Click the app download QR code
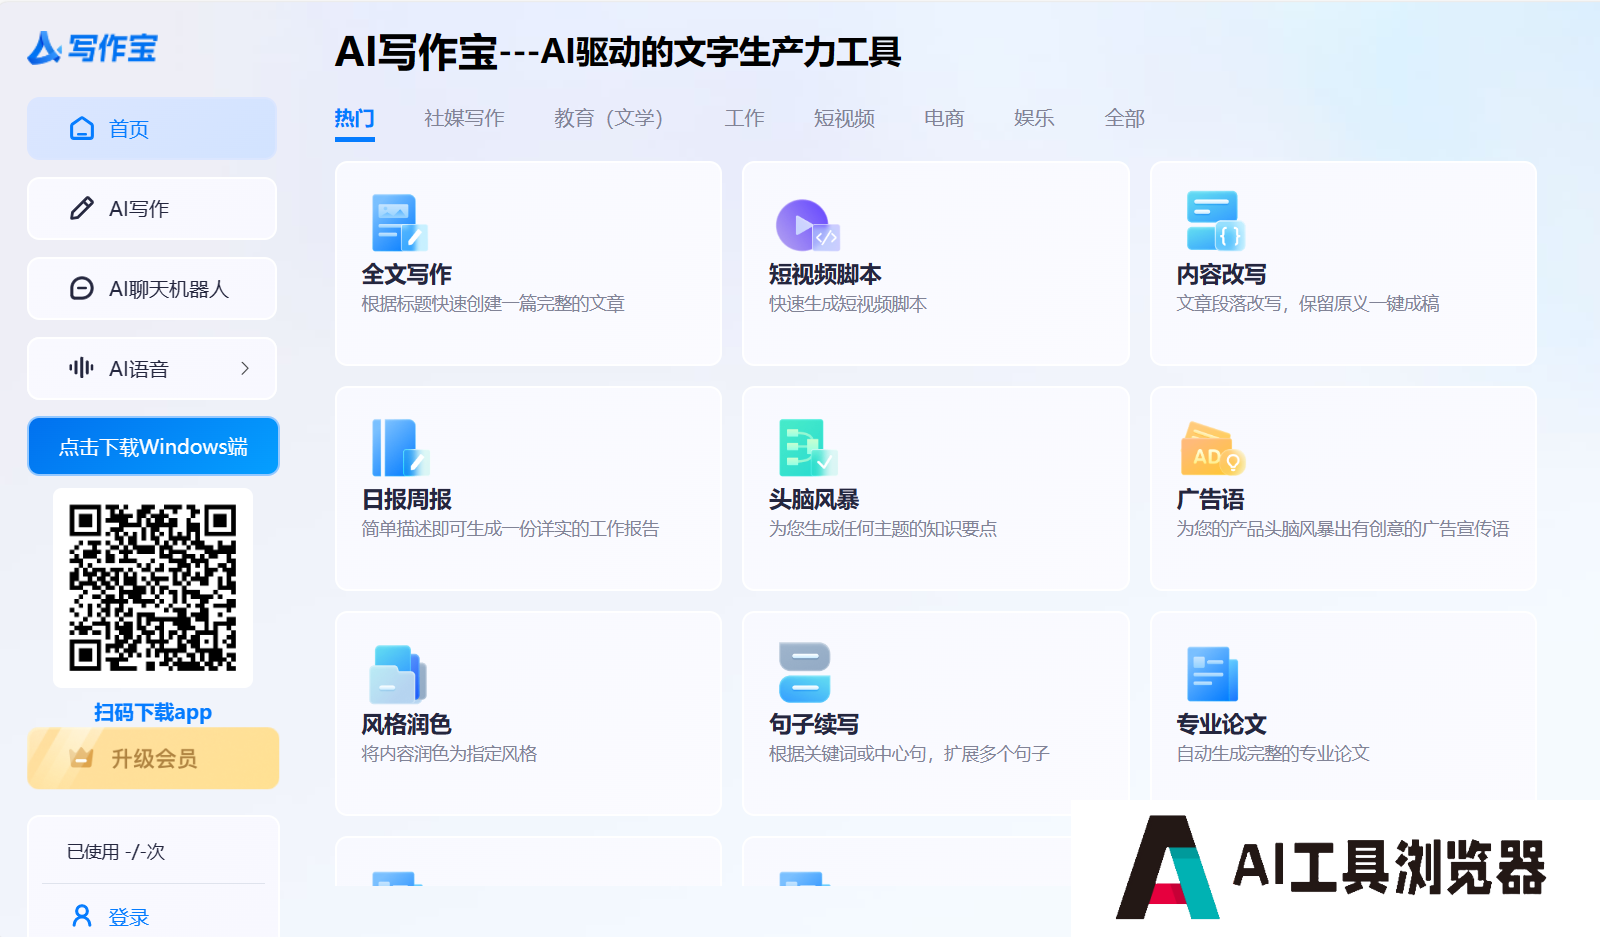1600x937 pixels. [153, 587]
